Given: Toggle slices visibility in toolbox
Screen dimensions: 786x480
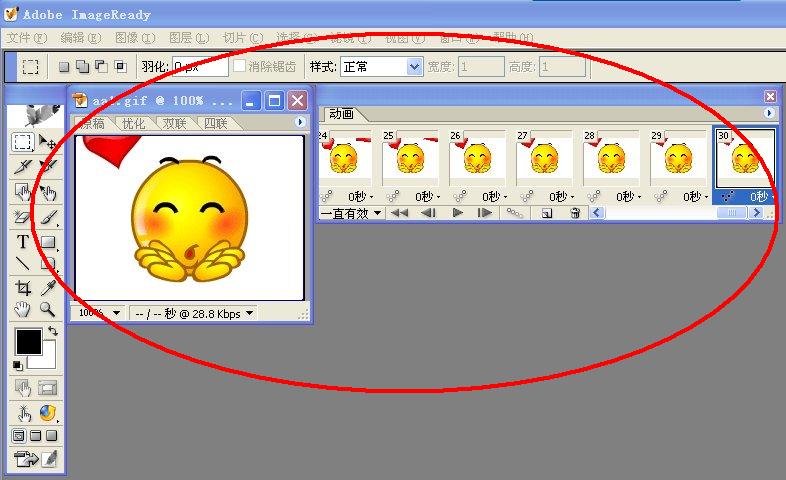Looking at the screenshot, I should click(x=48, y=388).
